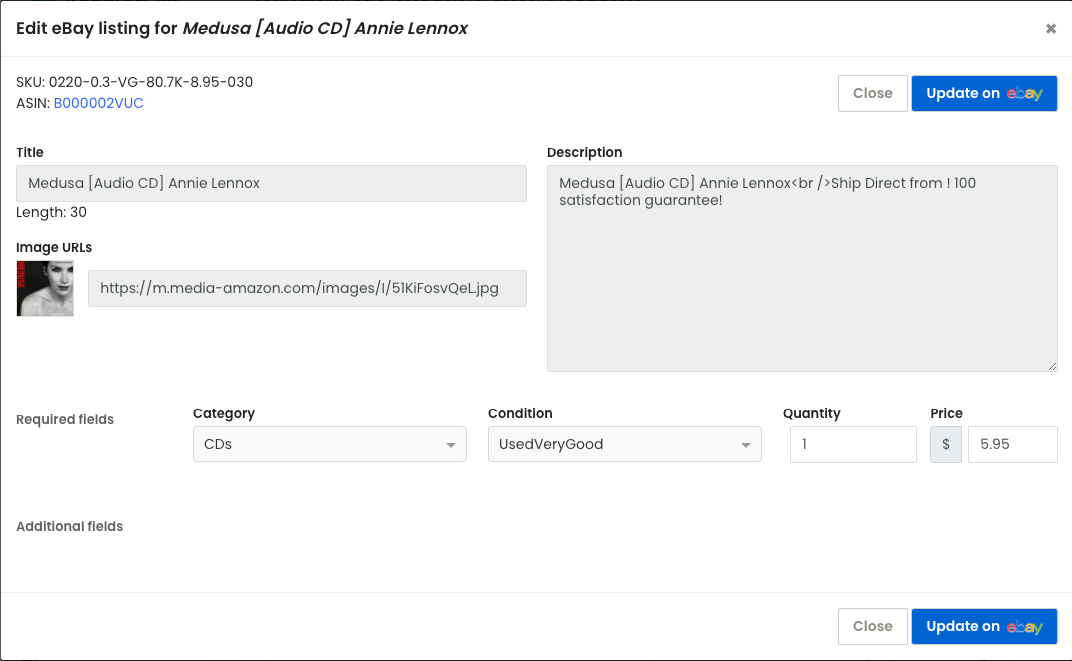Click the 'Image URLs' label
The image size is (1072, 661).
click(x=54, y=247)
